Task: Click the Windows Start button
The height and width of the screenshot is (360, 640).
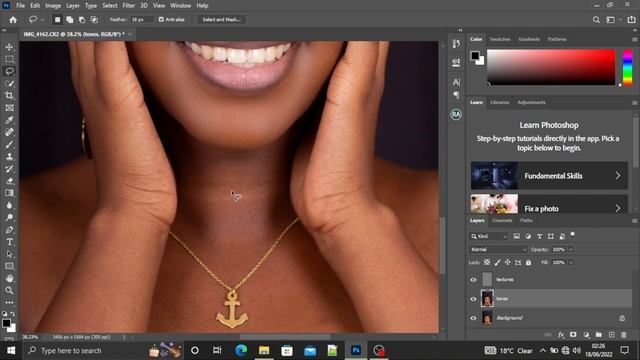Action: point(11,351)
